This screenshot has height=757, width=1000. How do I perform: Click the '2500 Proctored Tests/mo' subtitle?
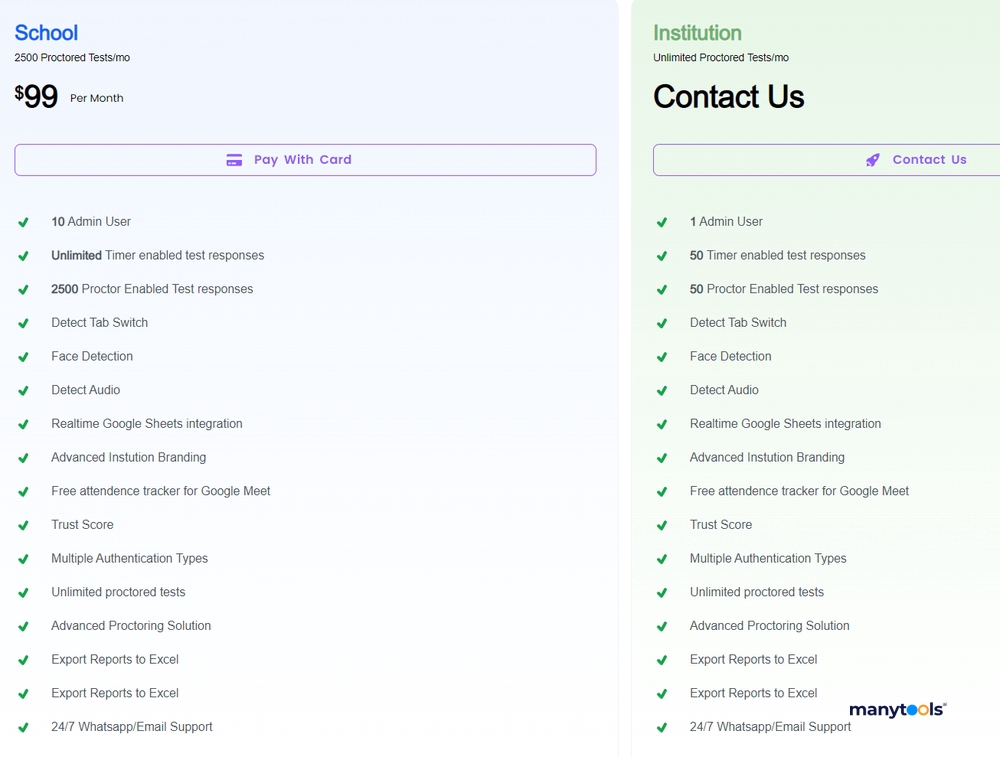72,57
